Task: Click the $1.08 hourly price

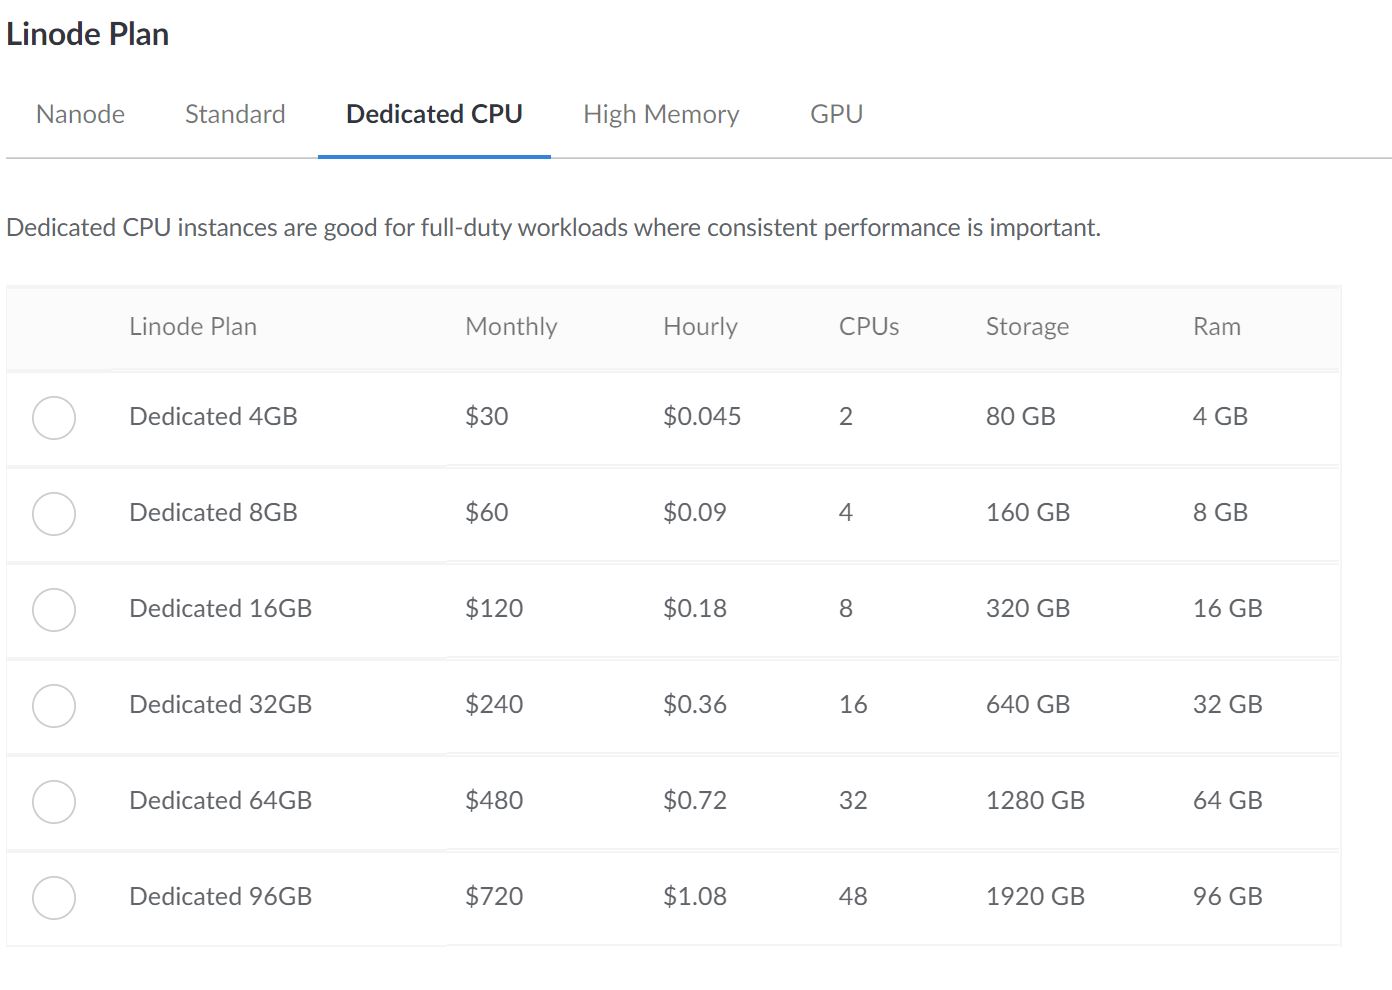Action: 694,897
